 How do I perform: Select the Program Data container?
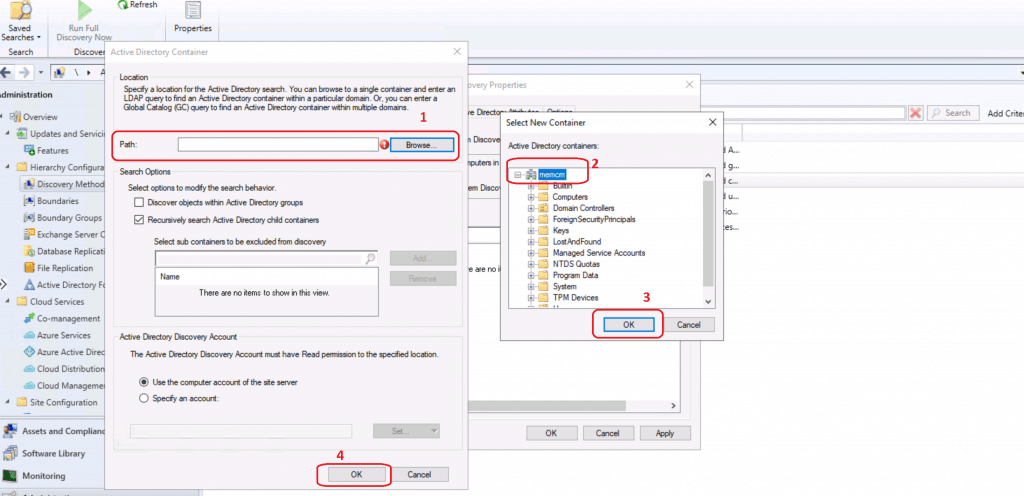tap(575, 275)
